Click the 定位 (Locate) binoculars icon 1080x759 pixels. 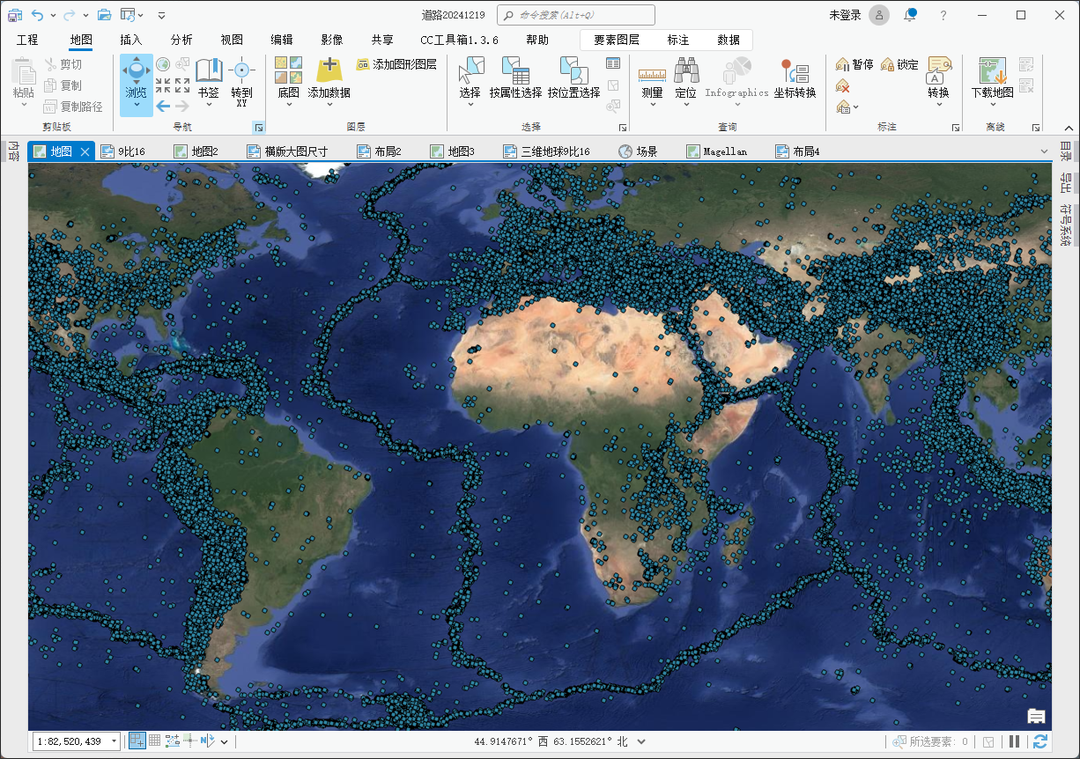coord(686,70)
